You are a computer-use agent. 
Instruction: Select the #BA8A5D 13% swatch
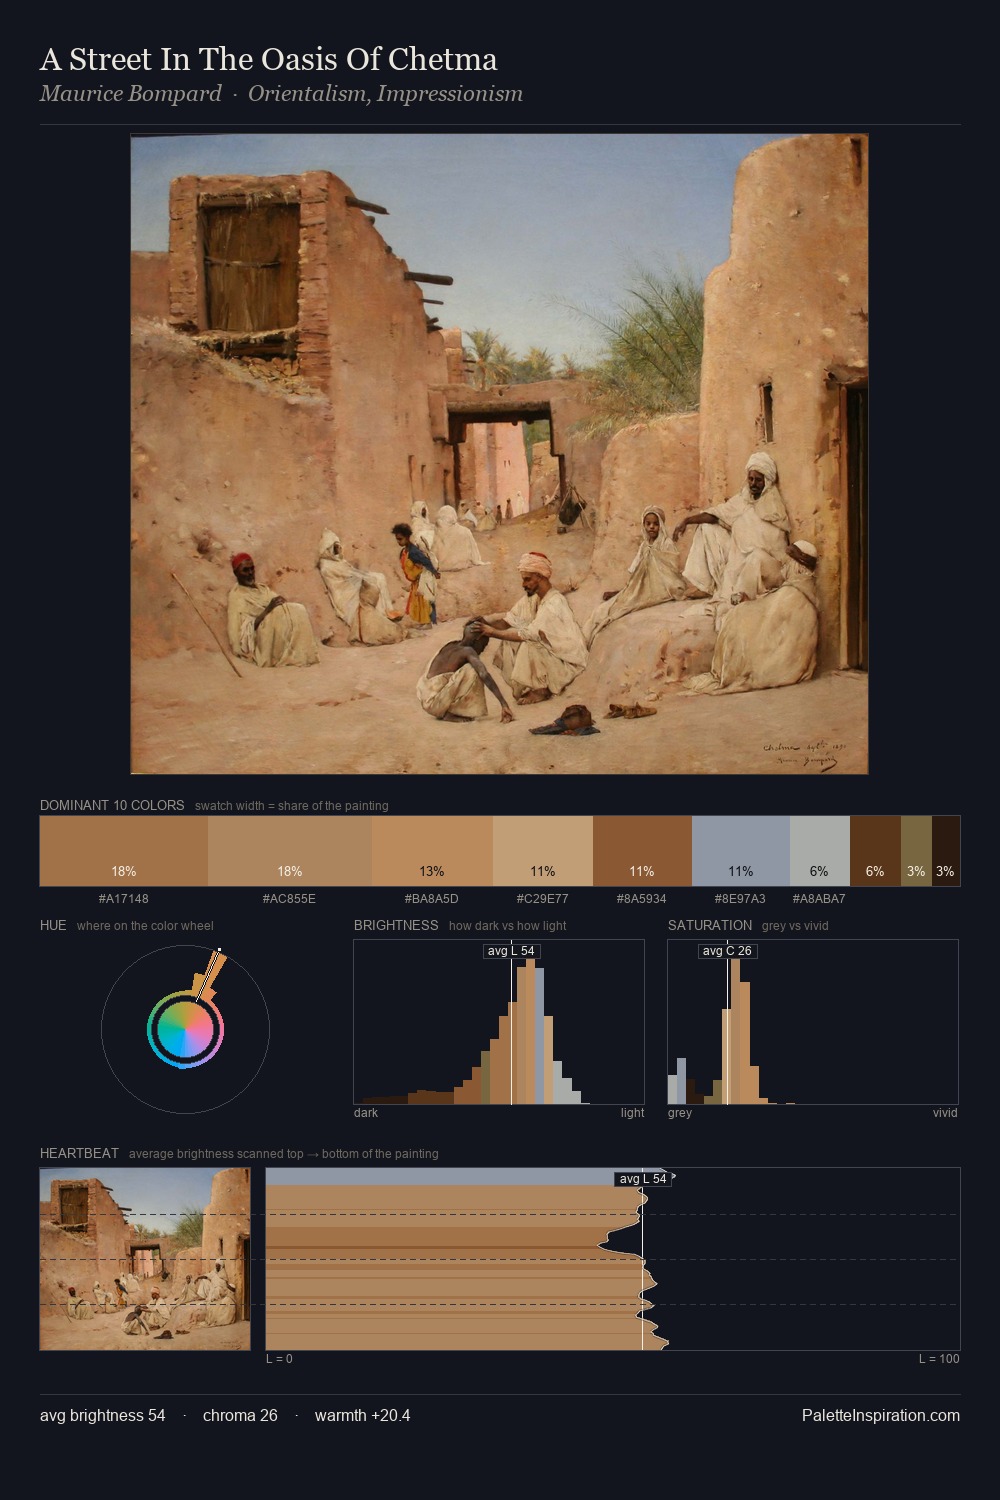432,851
